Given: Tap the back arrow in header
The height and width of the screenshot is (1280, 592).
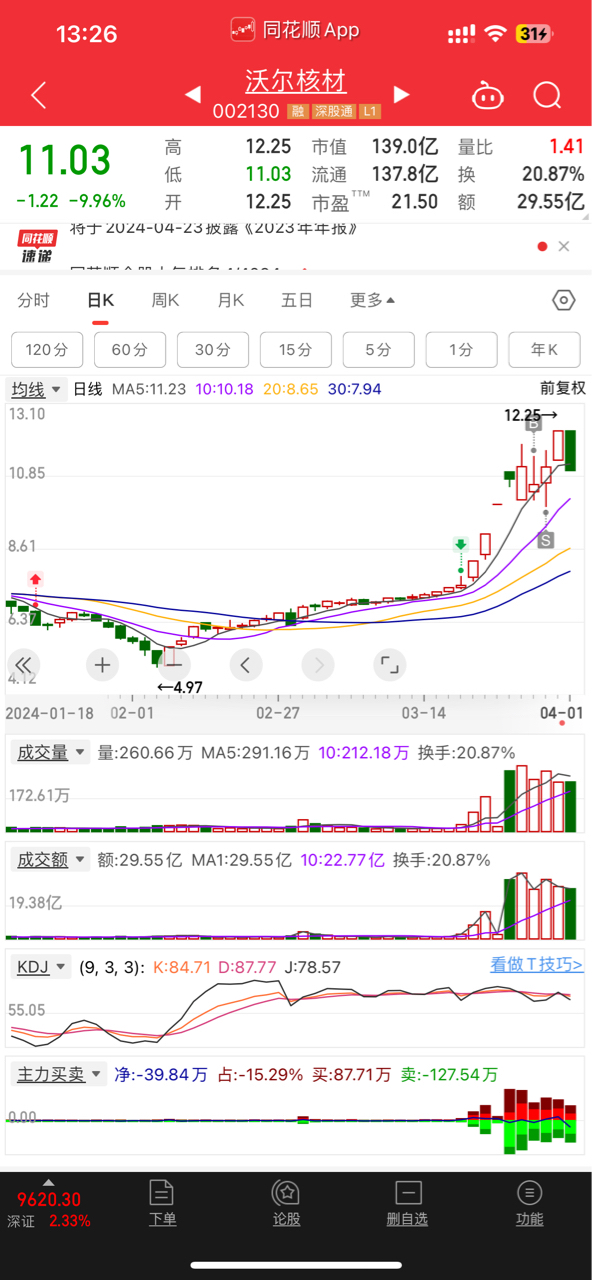Looking at the screenshot, I should [x=39, y=96].
